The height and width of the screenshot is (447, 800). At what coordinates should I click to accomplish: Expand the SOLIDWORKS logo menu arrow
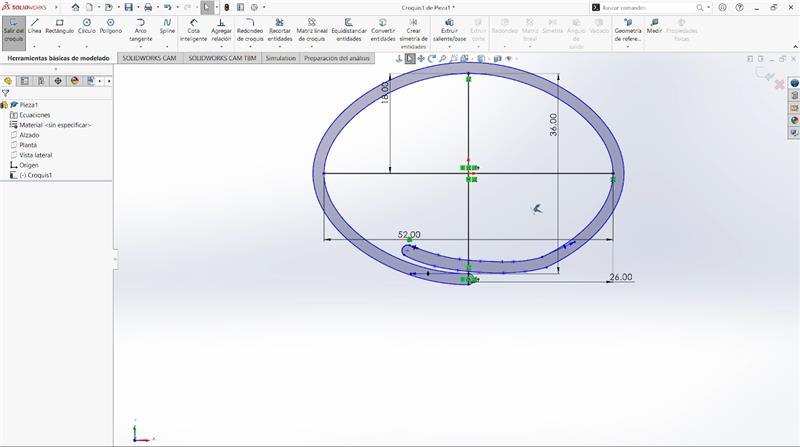(x=56, y=8)
